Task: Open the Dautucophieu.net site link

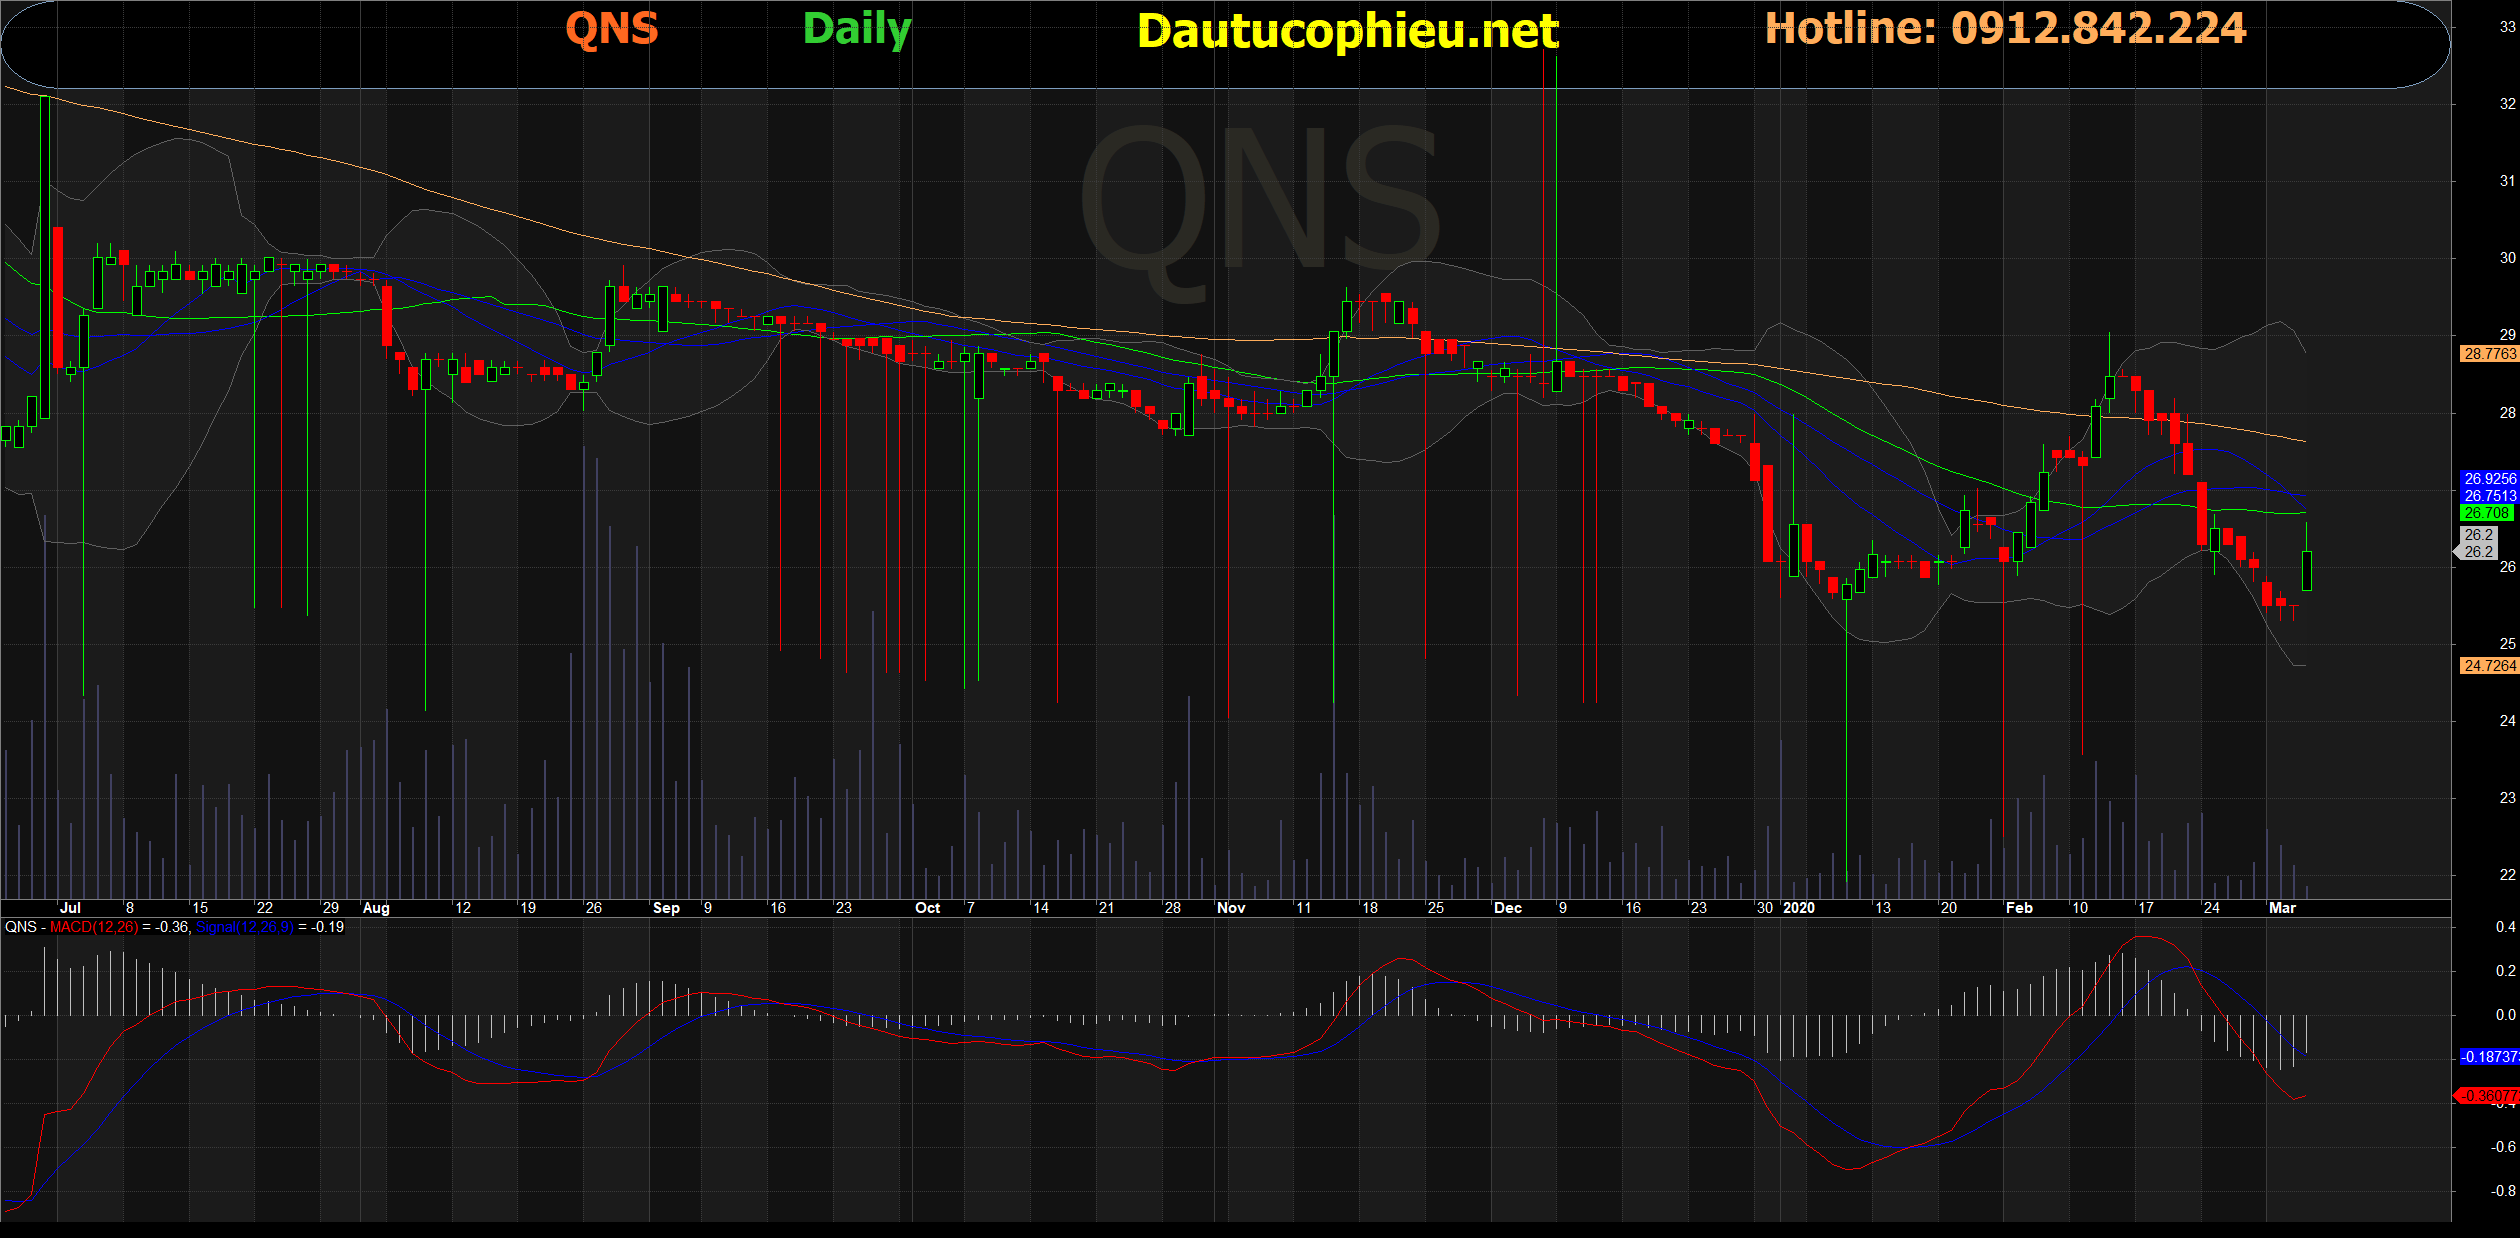Action: (x=1347, y=31)
